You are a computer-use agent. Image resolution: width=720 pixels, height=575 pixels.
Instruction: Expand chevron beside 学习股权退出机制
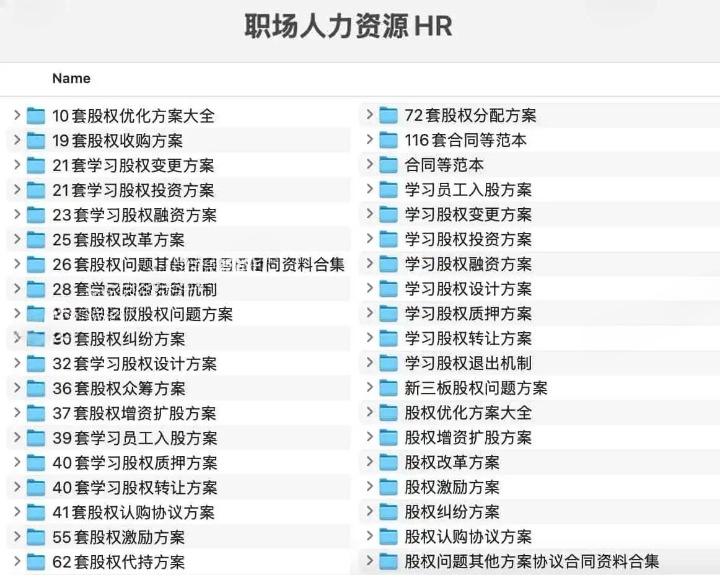[x=369, y=364]
